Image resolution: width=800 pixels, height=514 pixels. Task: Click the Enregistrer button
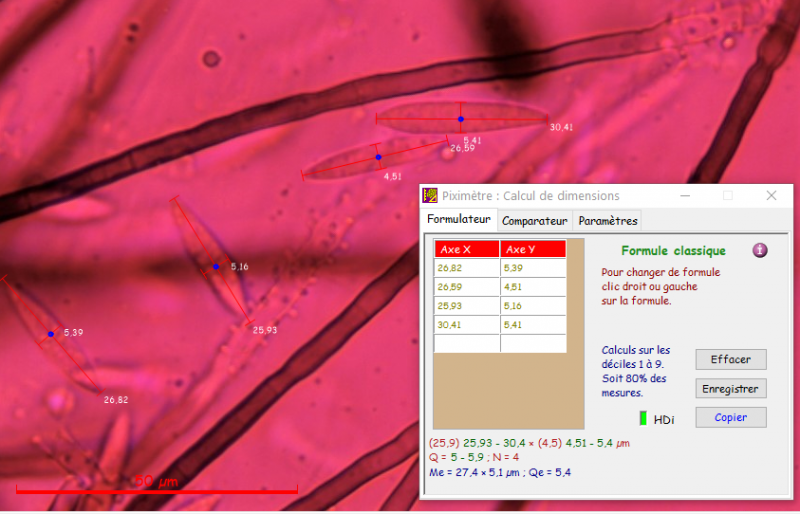coord(730,389)
